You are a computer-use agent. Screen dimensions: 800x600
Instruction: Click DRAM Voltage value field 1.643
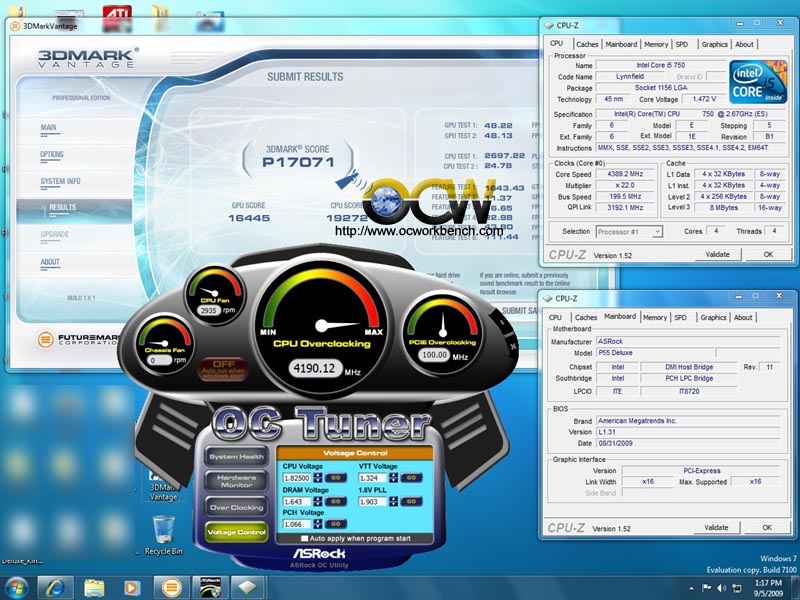coord(297,502)
